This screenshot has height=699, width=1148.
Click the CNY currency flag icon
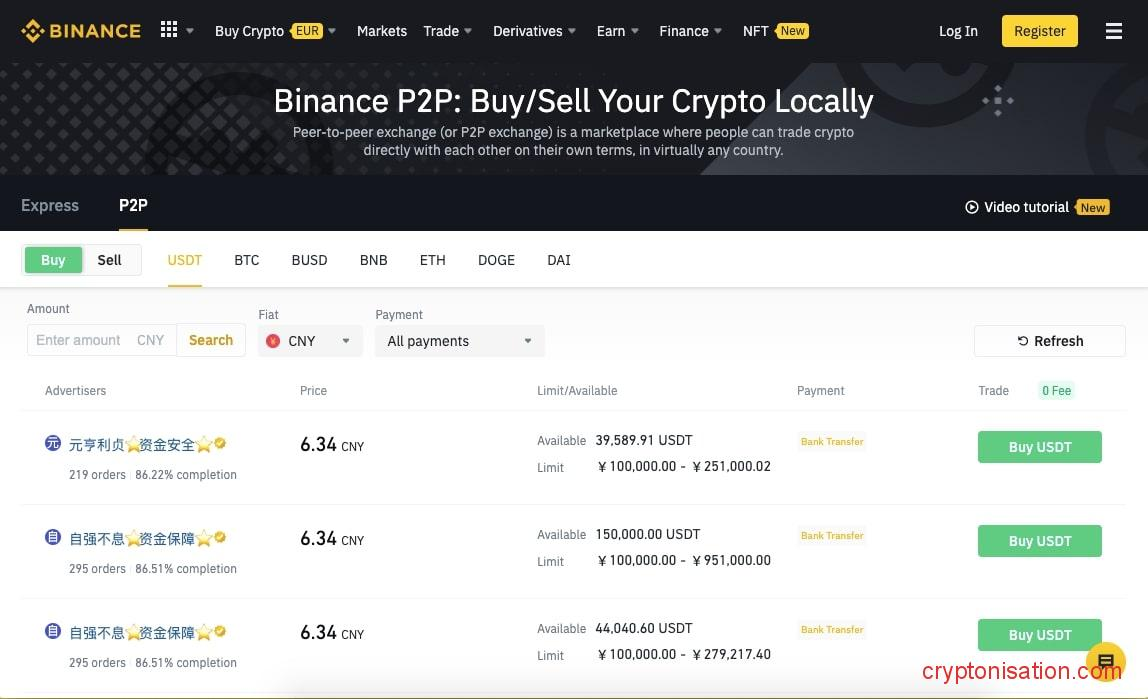coord(273,341)
